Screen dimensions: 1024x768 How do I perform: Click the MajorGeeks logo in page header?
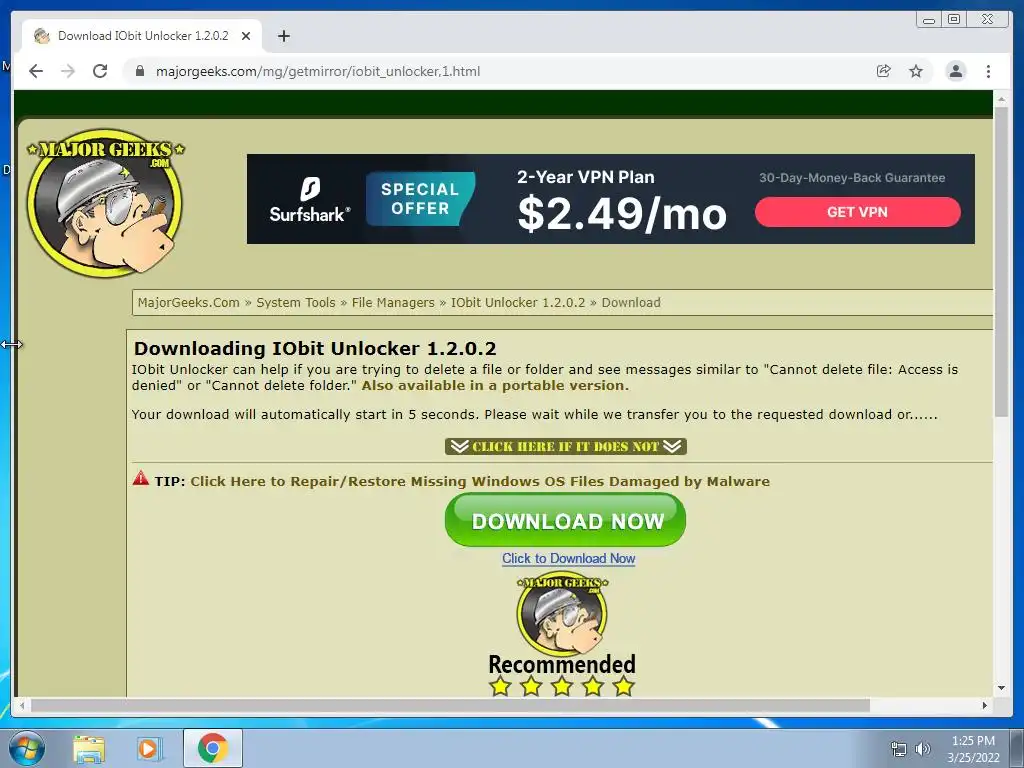105,203
